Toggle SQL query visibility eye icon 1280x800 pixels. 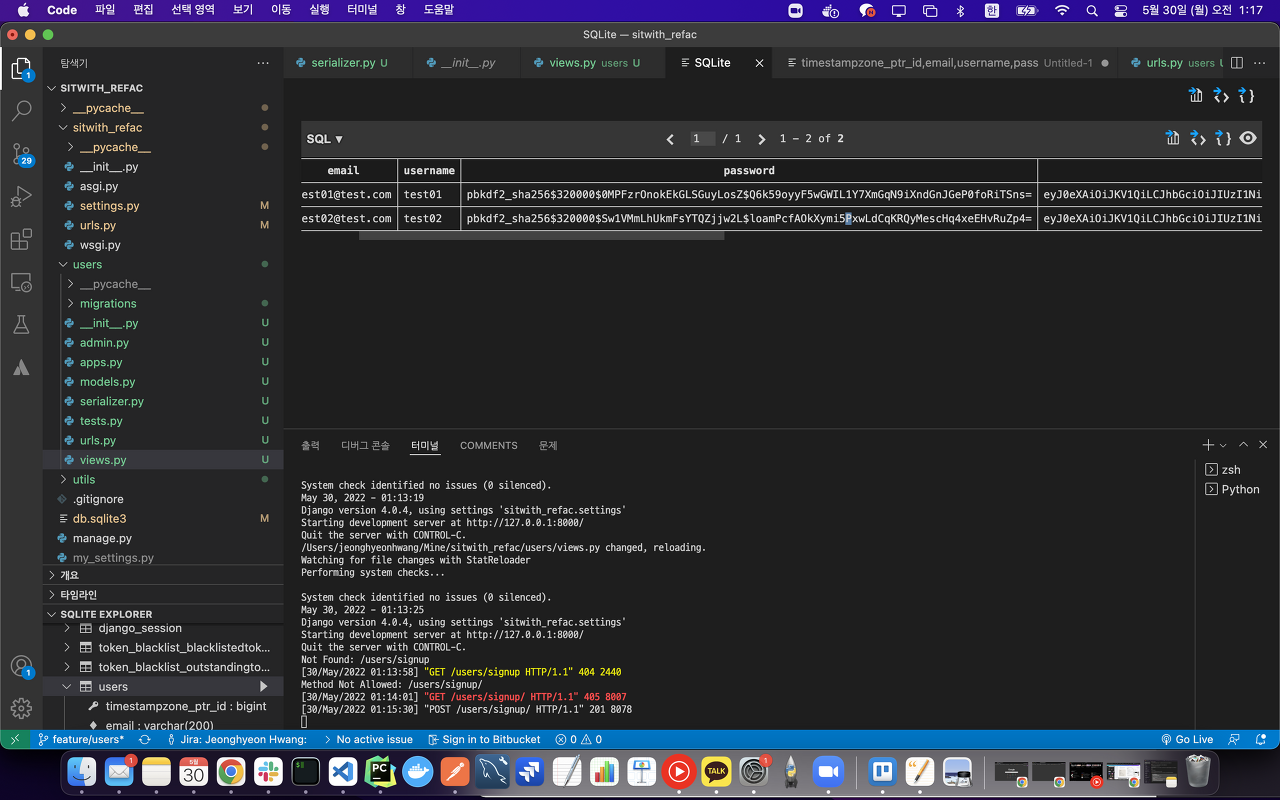click(1248, 138)
